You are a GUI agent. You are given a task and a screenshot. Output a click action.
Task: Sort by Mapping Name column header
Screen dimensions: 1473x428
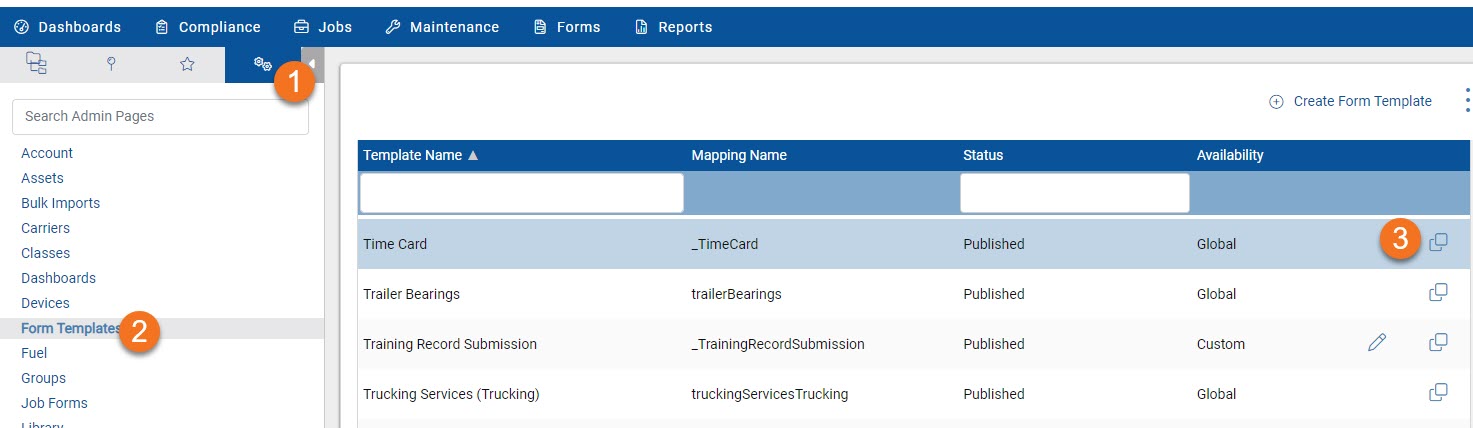pyautogui.click(x=739, y=155)
